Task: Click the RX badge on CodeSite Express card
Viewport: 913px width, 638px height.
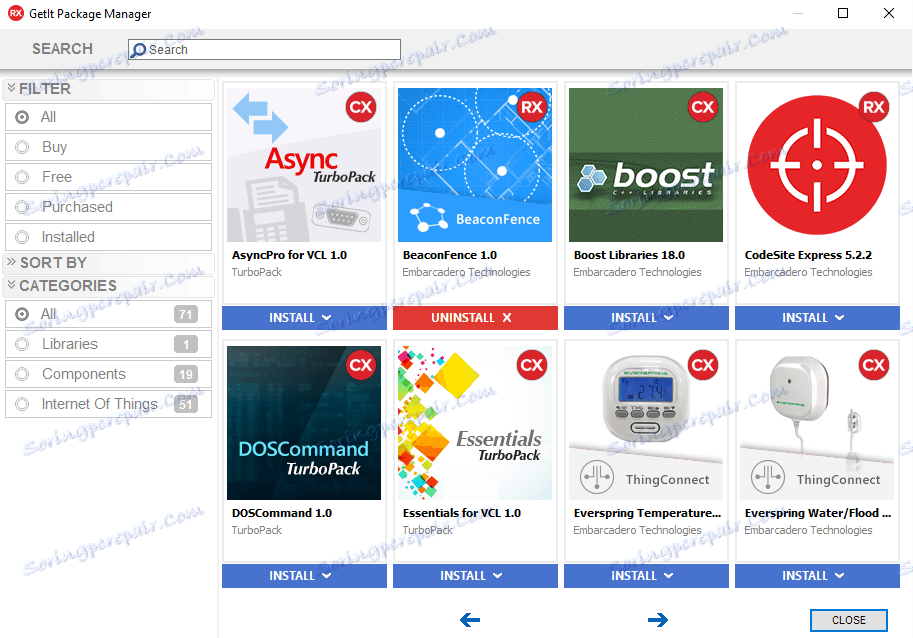Action: (874, 107)
